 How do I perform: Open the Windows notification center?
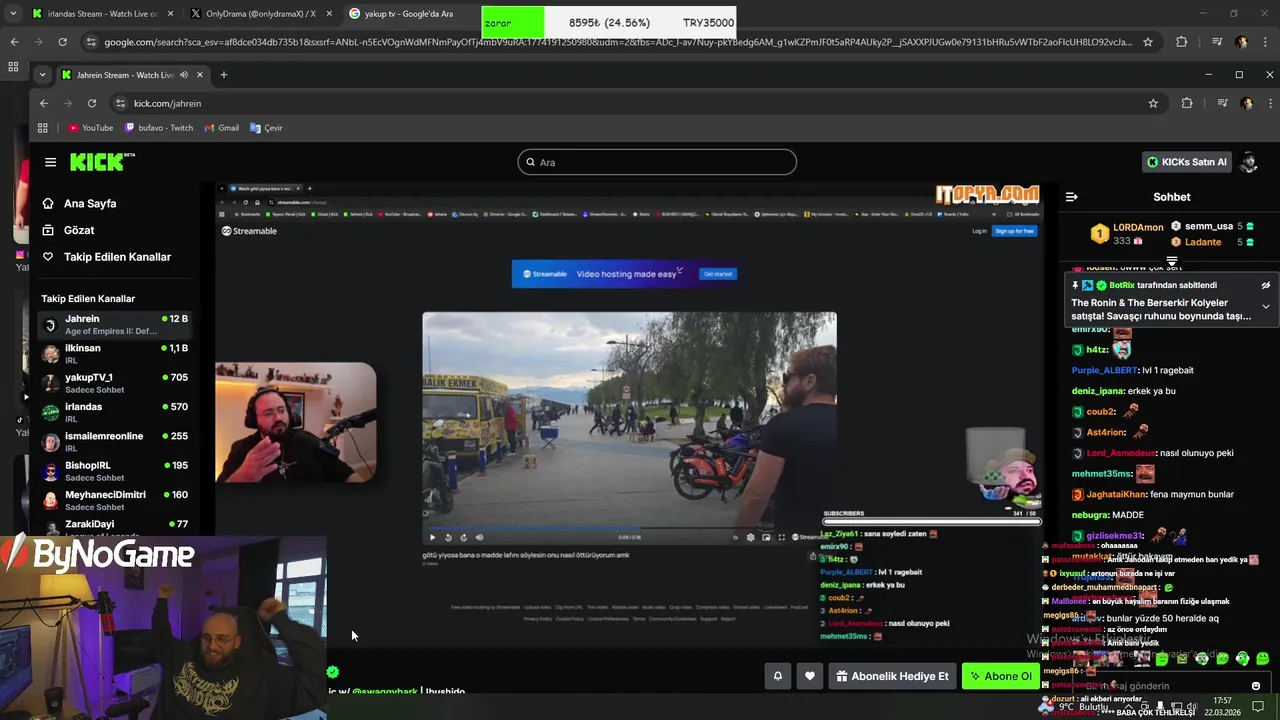(1258, 706)
